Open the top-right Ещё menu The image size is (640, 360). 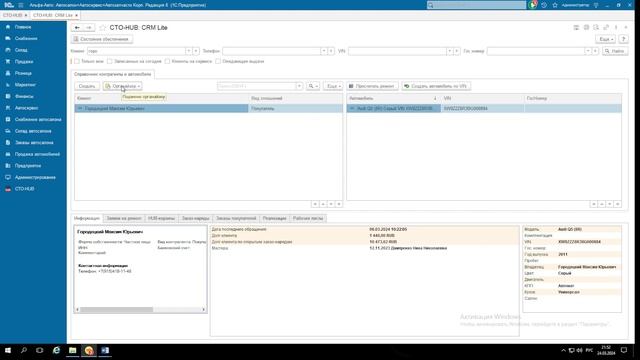[x=605, y=39]
